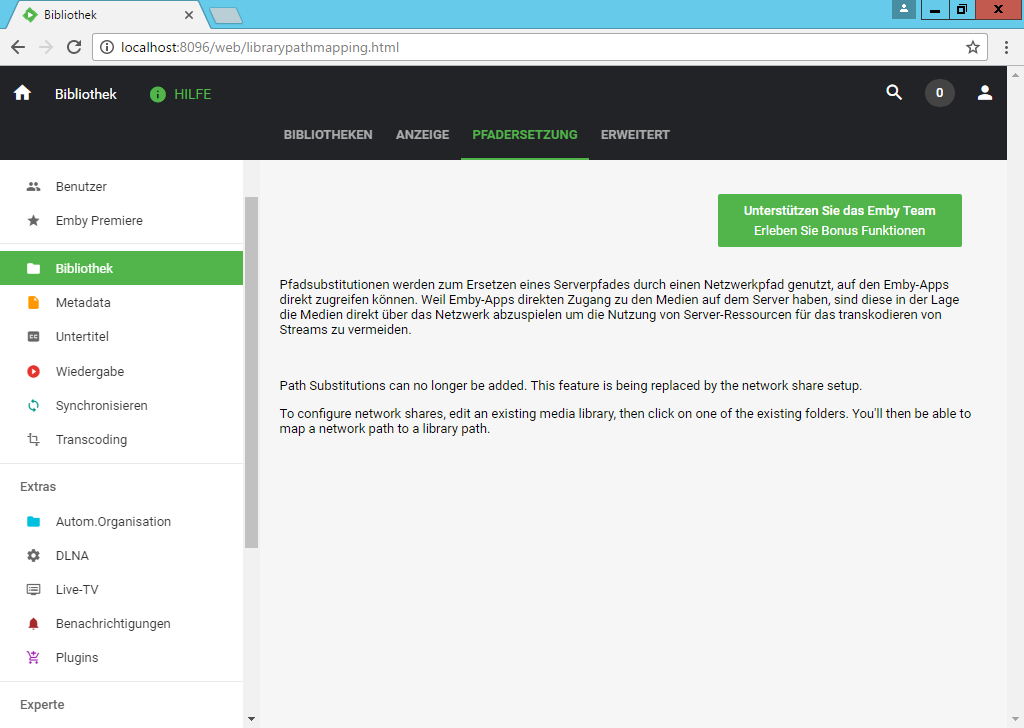Open Chrome's three-dot menu

pos(1006,47)
